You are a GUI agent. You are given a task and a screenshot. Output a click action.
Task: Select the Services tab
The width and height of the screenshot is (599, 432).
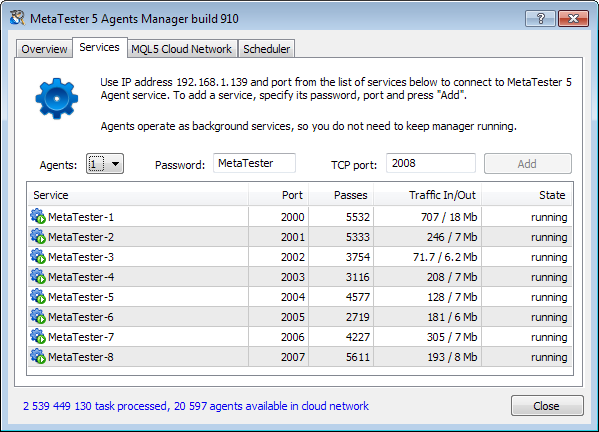click(99, 47)
